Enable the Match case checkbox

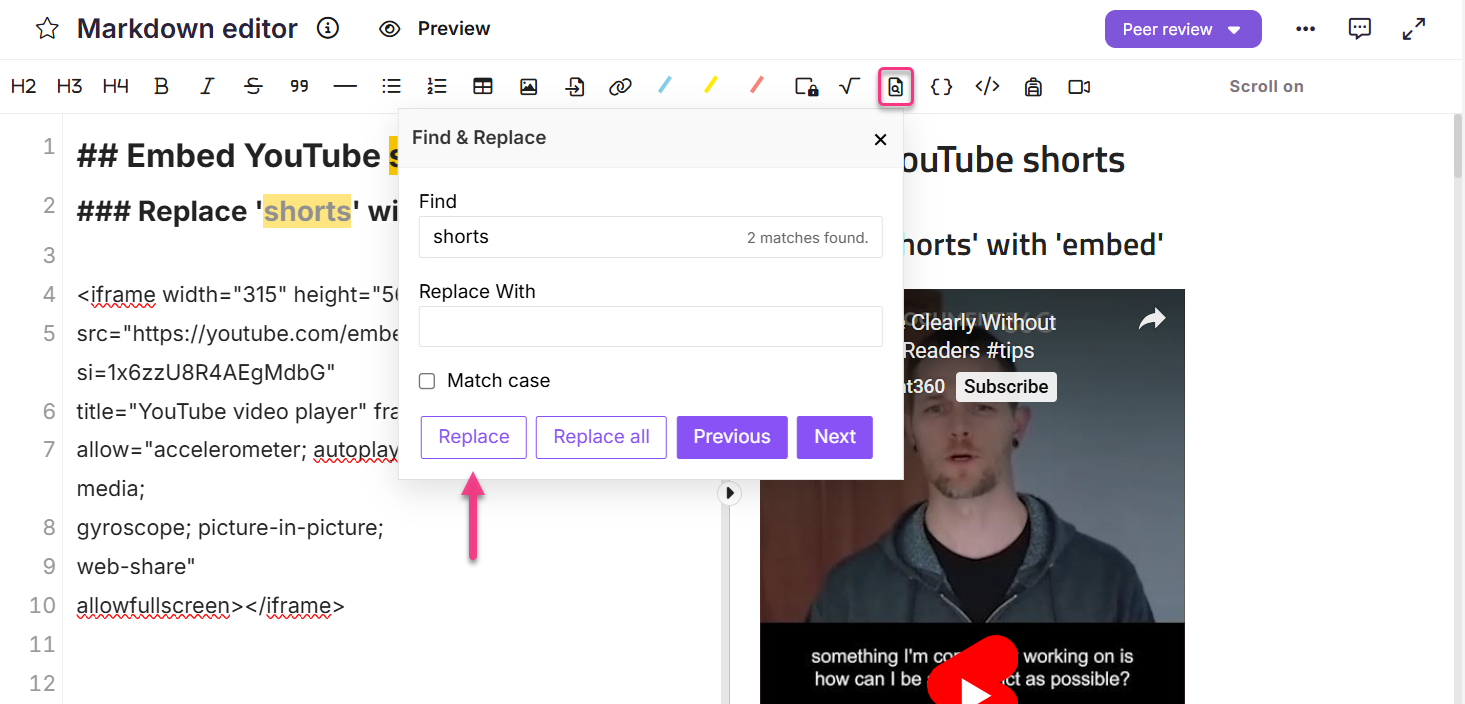point(427,380)
